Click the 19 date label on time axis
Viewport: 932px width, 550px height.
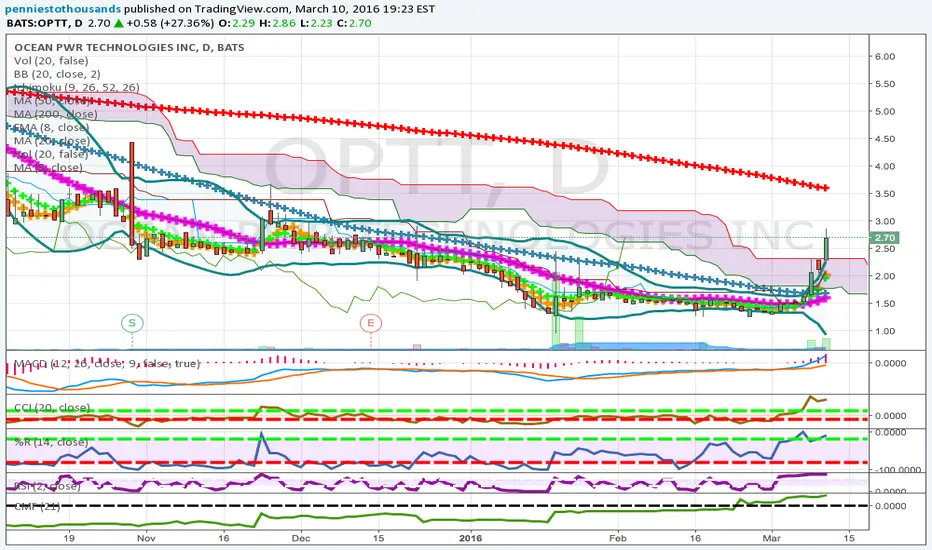click(69, 538)
